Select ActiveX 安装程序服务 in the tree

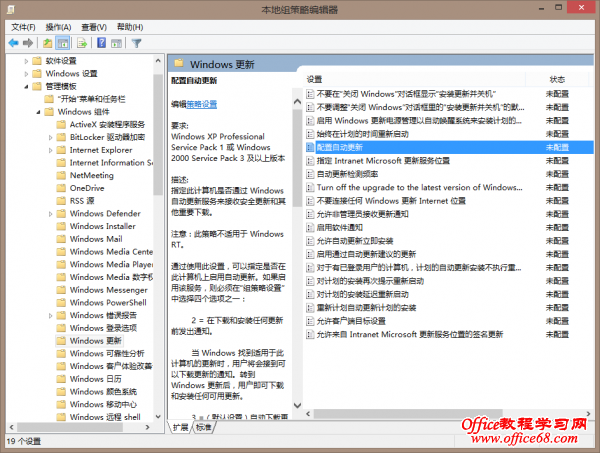point(107,124)
